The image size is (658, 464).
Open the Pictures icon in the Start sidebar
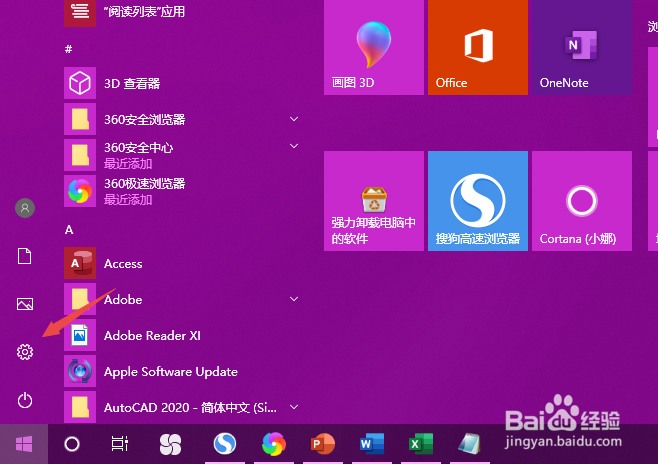(x=25, y=304)
